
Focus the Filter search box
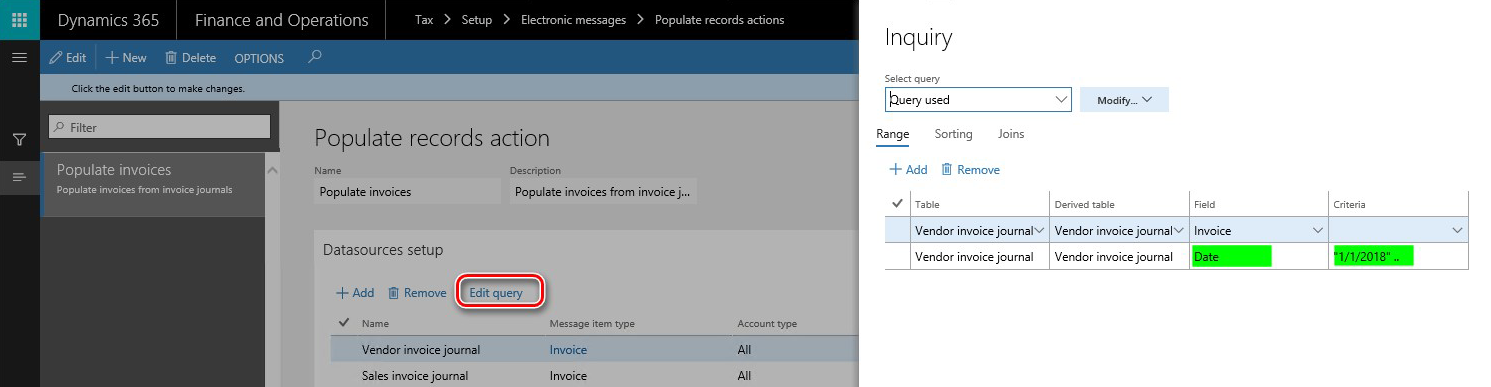160,127
